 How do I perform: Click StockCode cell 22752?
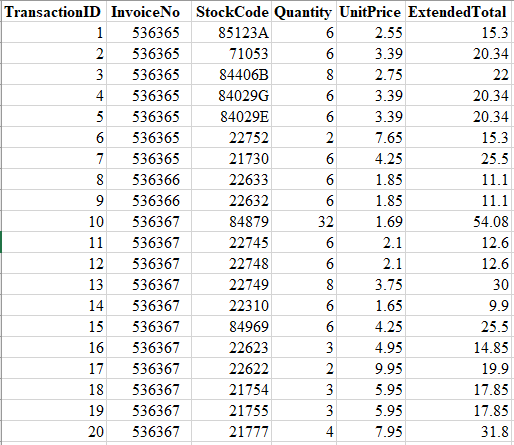click(232, 138)
